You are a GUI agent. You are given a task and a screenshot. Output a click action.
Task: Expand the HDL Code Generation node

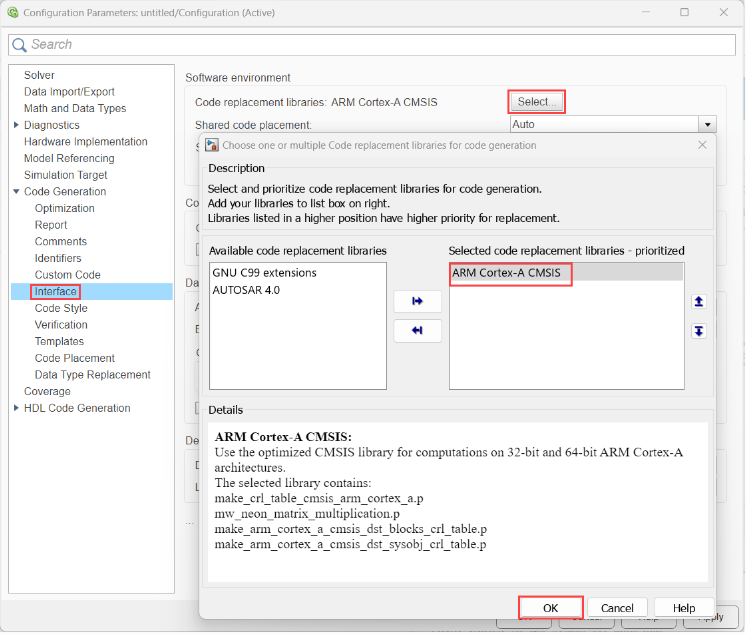pyautogui.click(x=16, y=408)
